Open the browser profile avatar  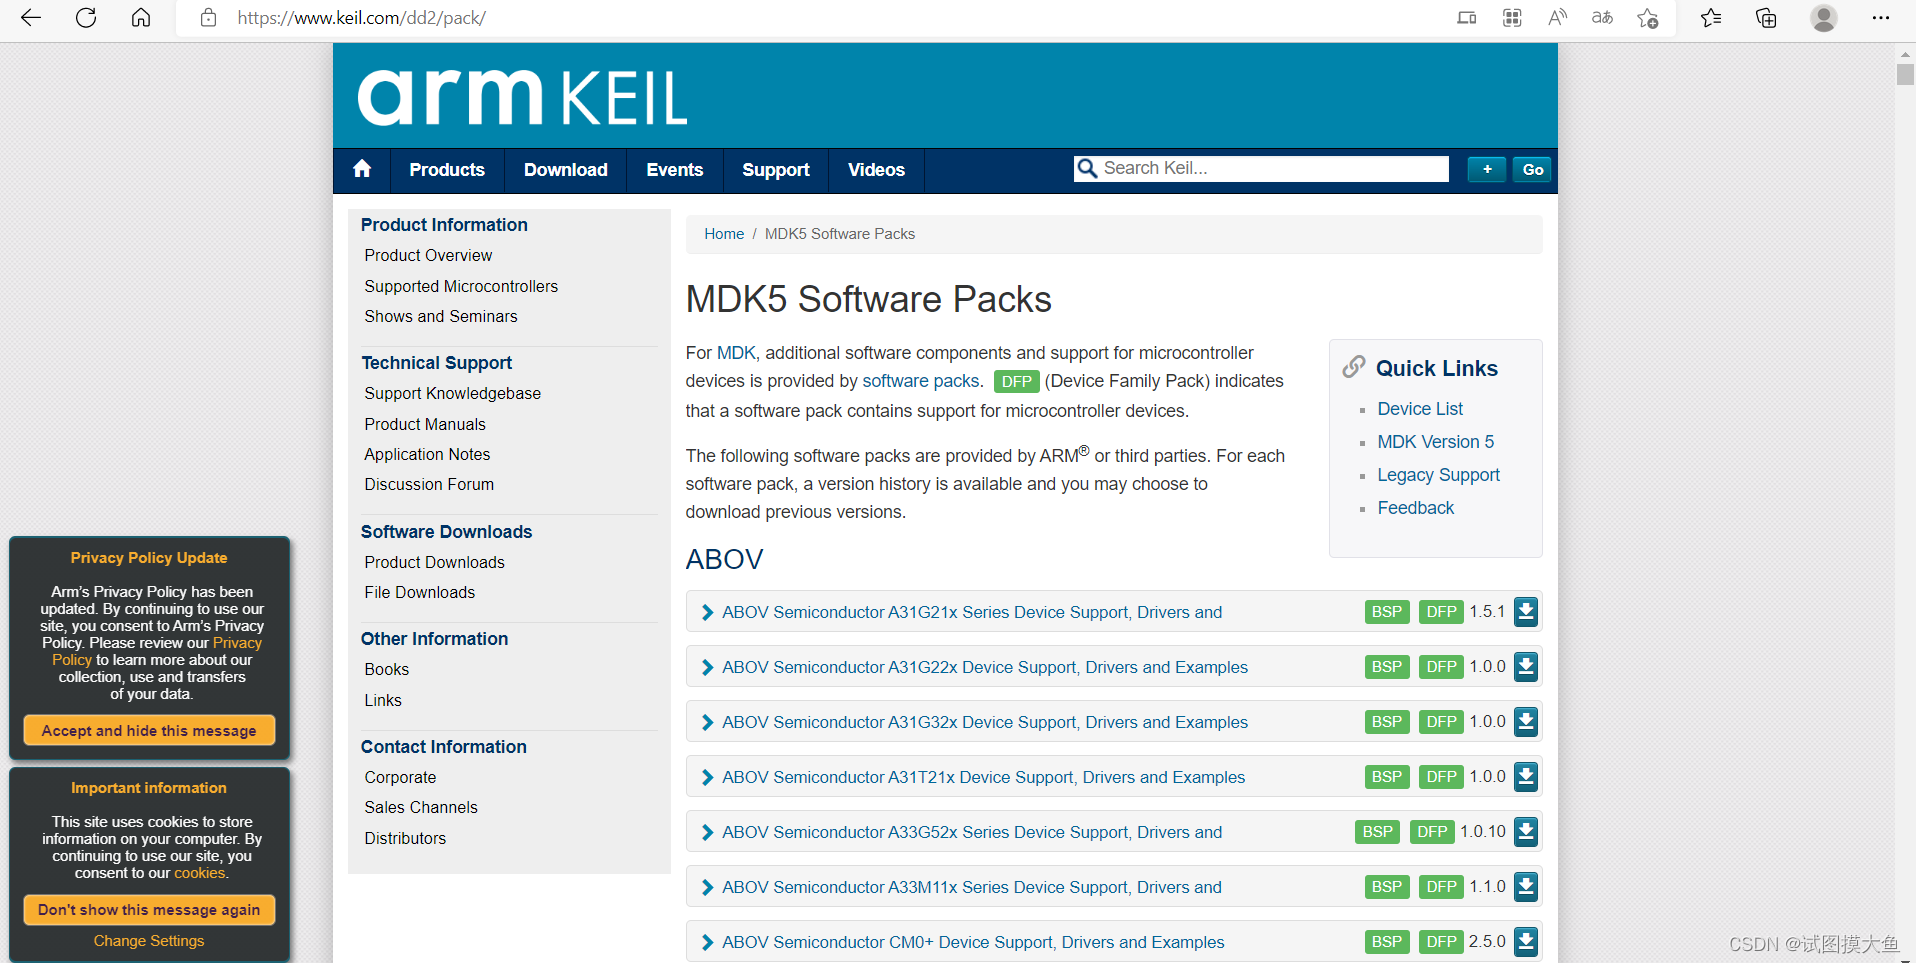coord(1824,18)
